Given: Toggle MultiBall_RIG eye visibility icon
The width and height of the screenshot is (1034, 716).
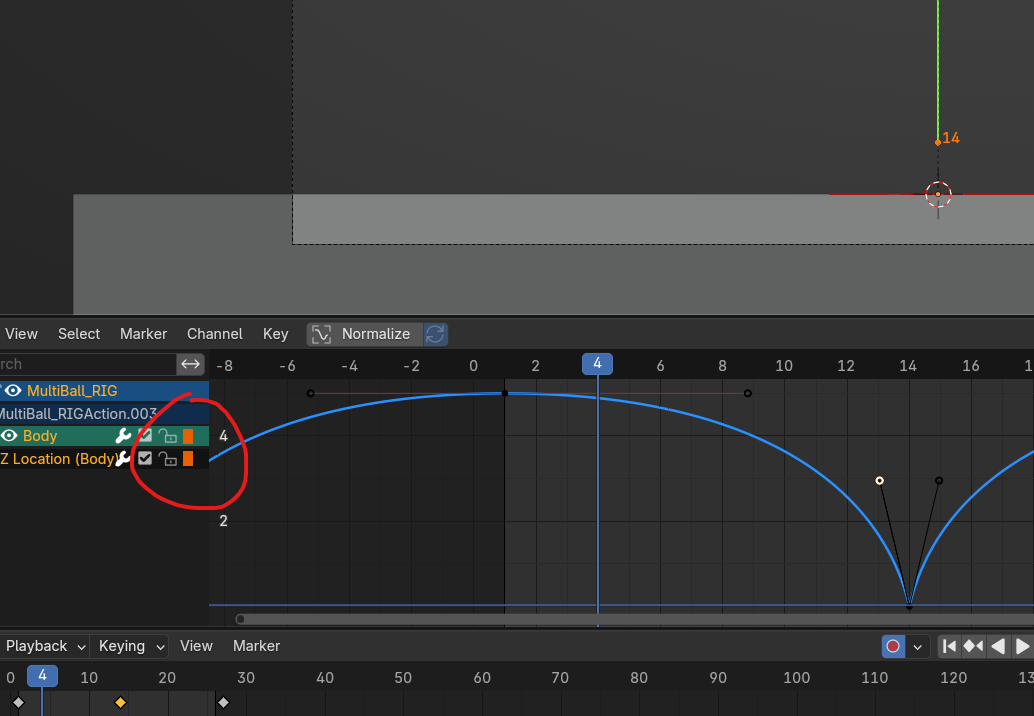Looking at the screenshot, I should point(13,390).
